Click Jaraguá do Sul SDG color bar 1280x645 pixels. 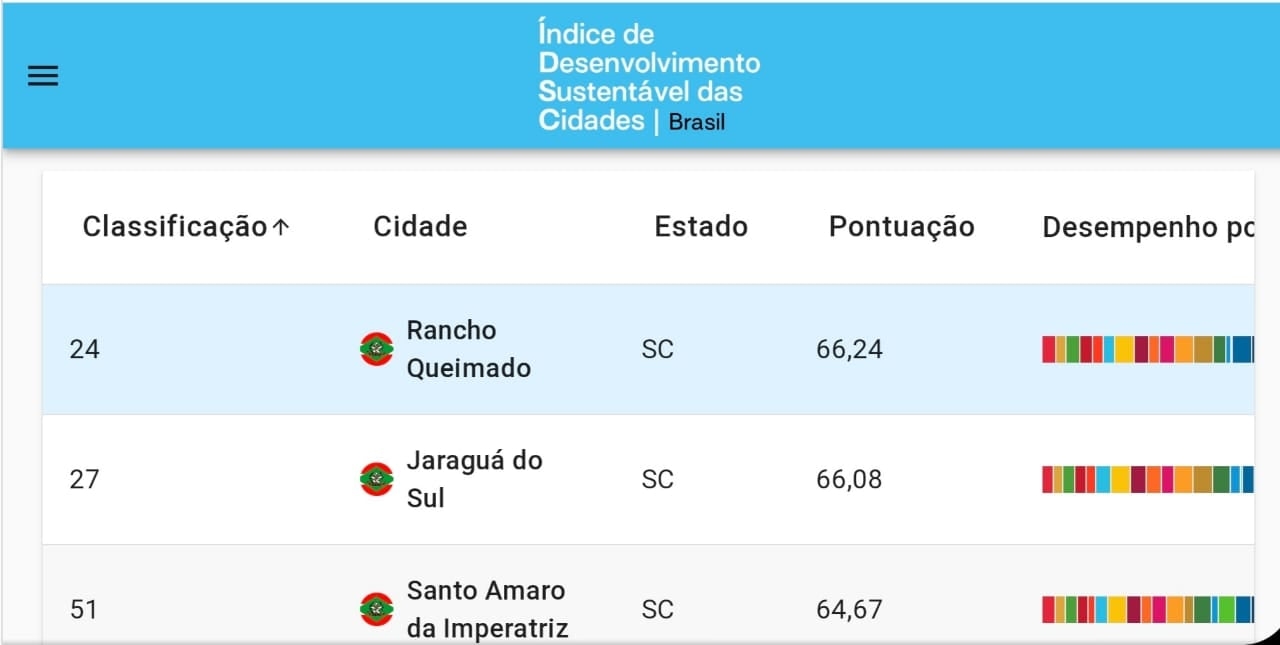click(1147, 479)
